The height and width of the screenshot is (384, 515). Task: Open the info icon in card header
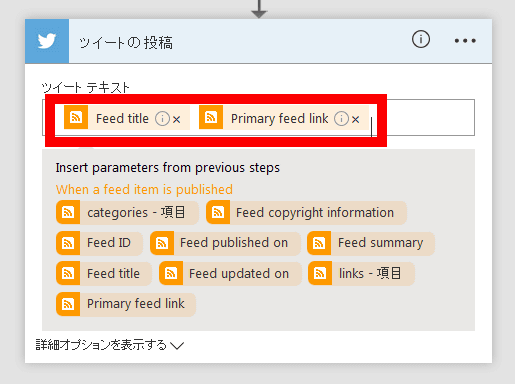tap(421, 39)
